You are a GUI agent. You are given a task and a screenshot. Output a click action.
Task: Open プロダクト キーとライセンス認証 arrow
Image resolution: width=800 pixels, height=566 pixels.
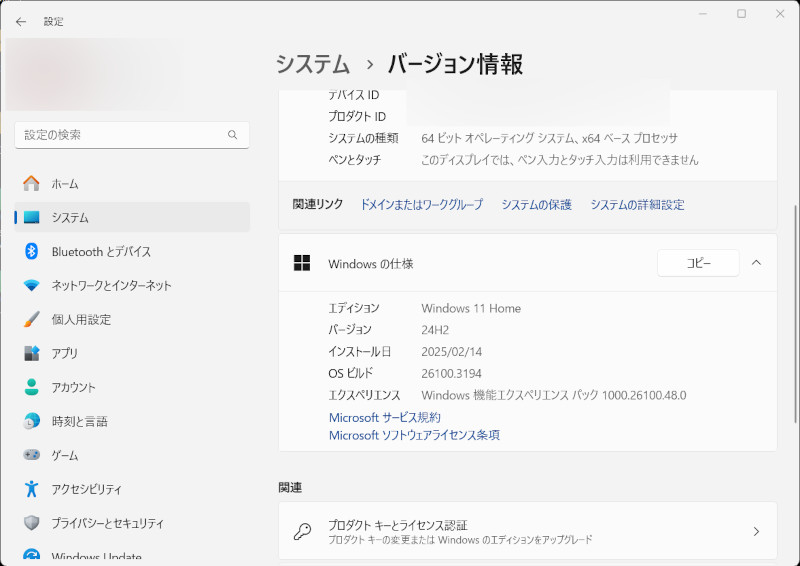click(x=756, y=532)
